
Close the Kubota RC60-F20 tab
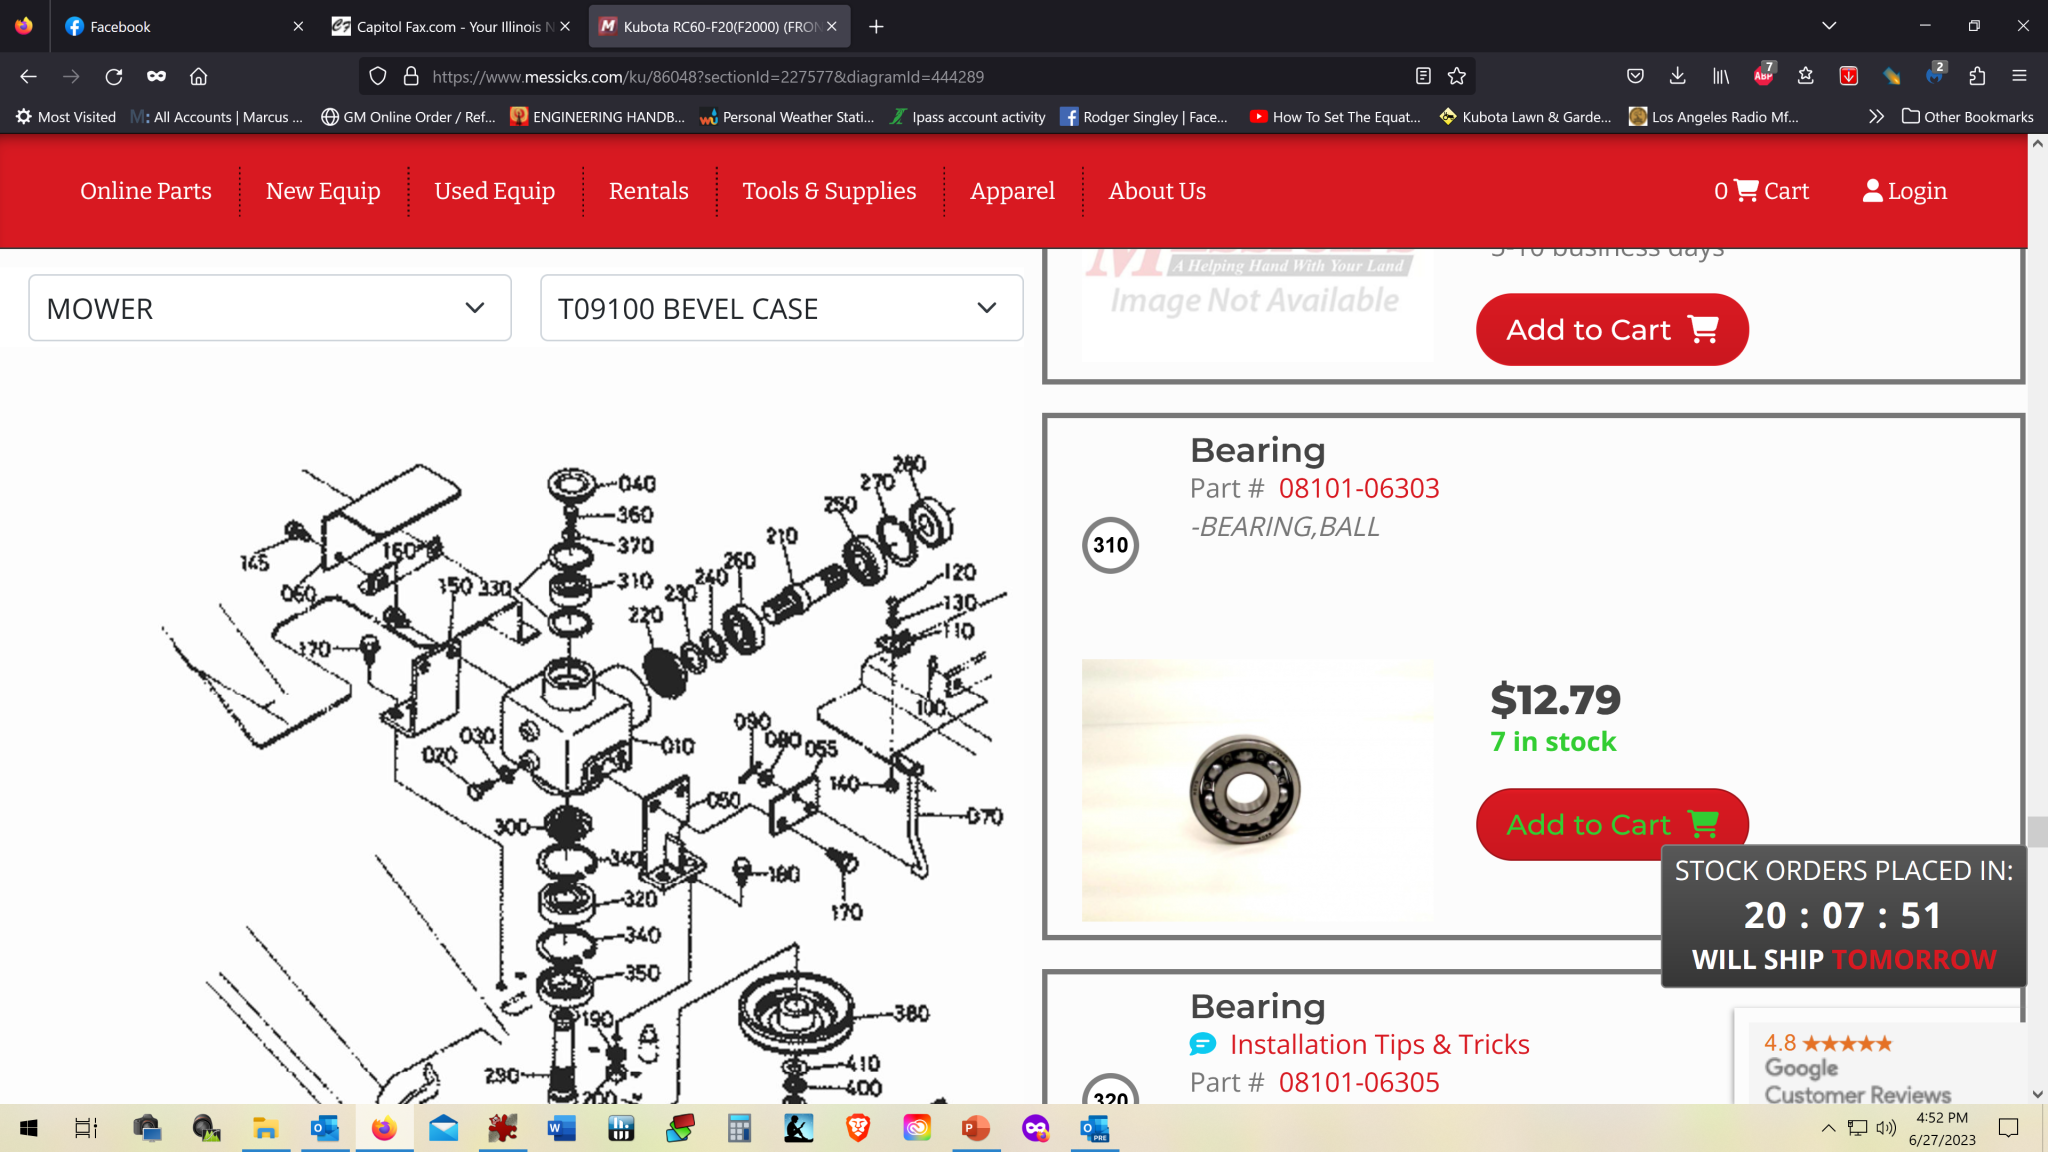[x=832, y=27]
